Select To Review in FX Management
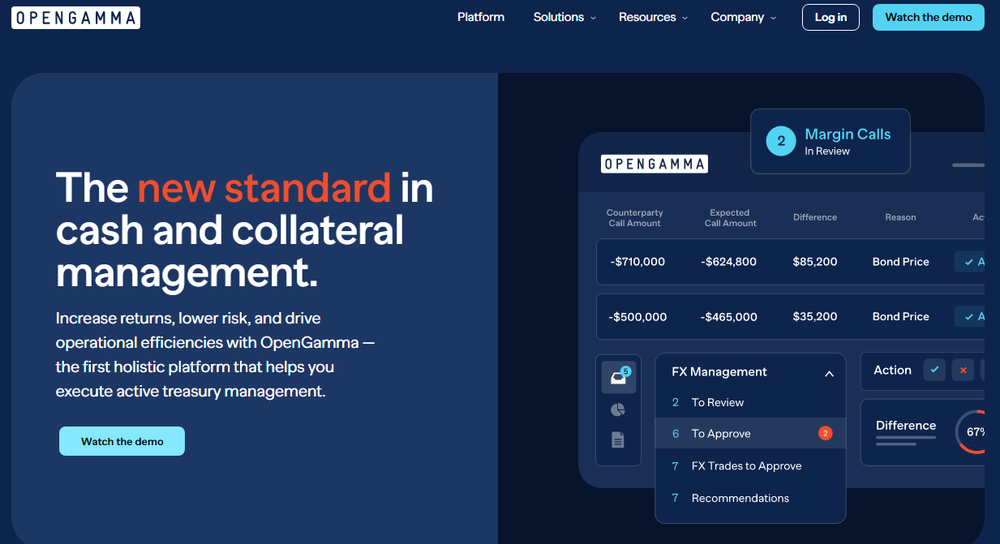Viewport: 1000px width, 544px height. [x=750, y=402]
